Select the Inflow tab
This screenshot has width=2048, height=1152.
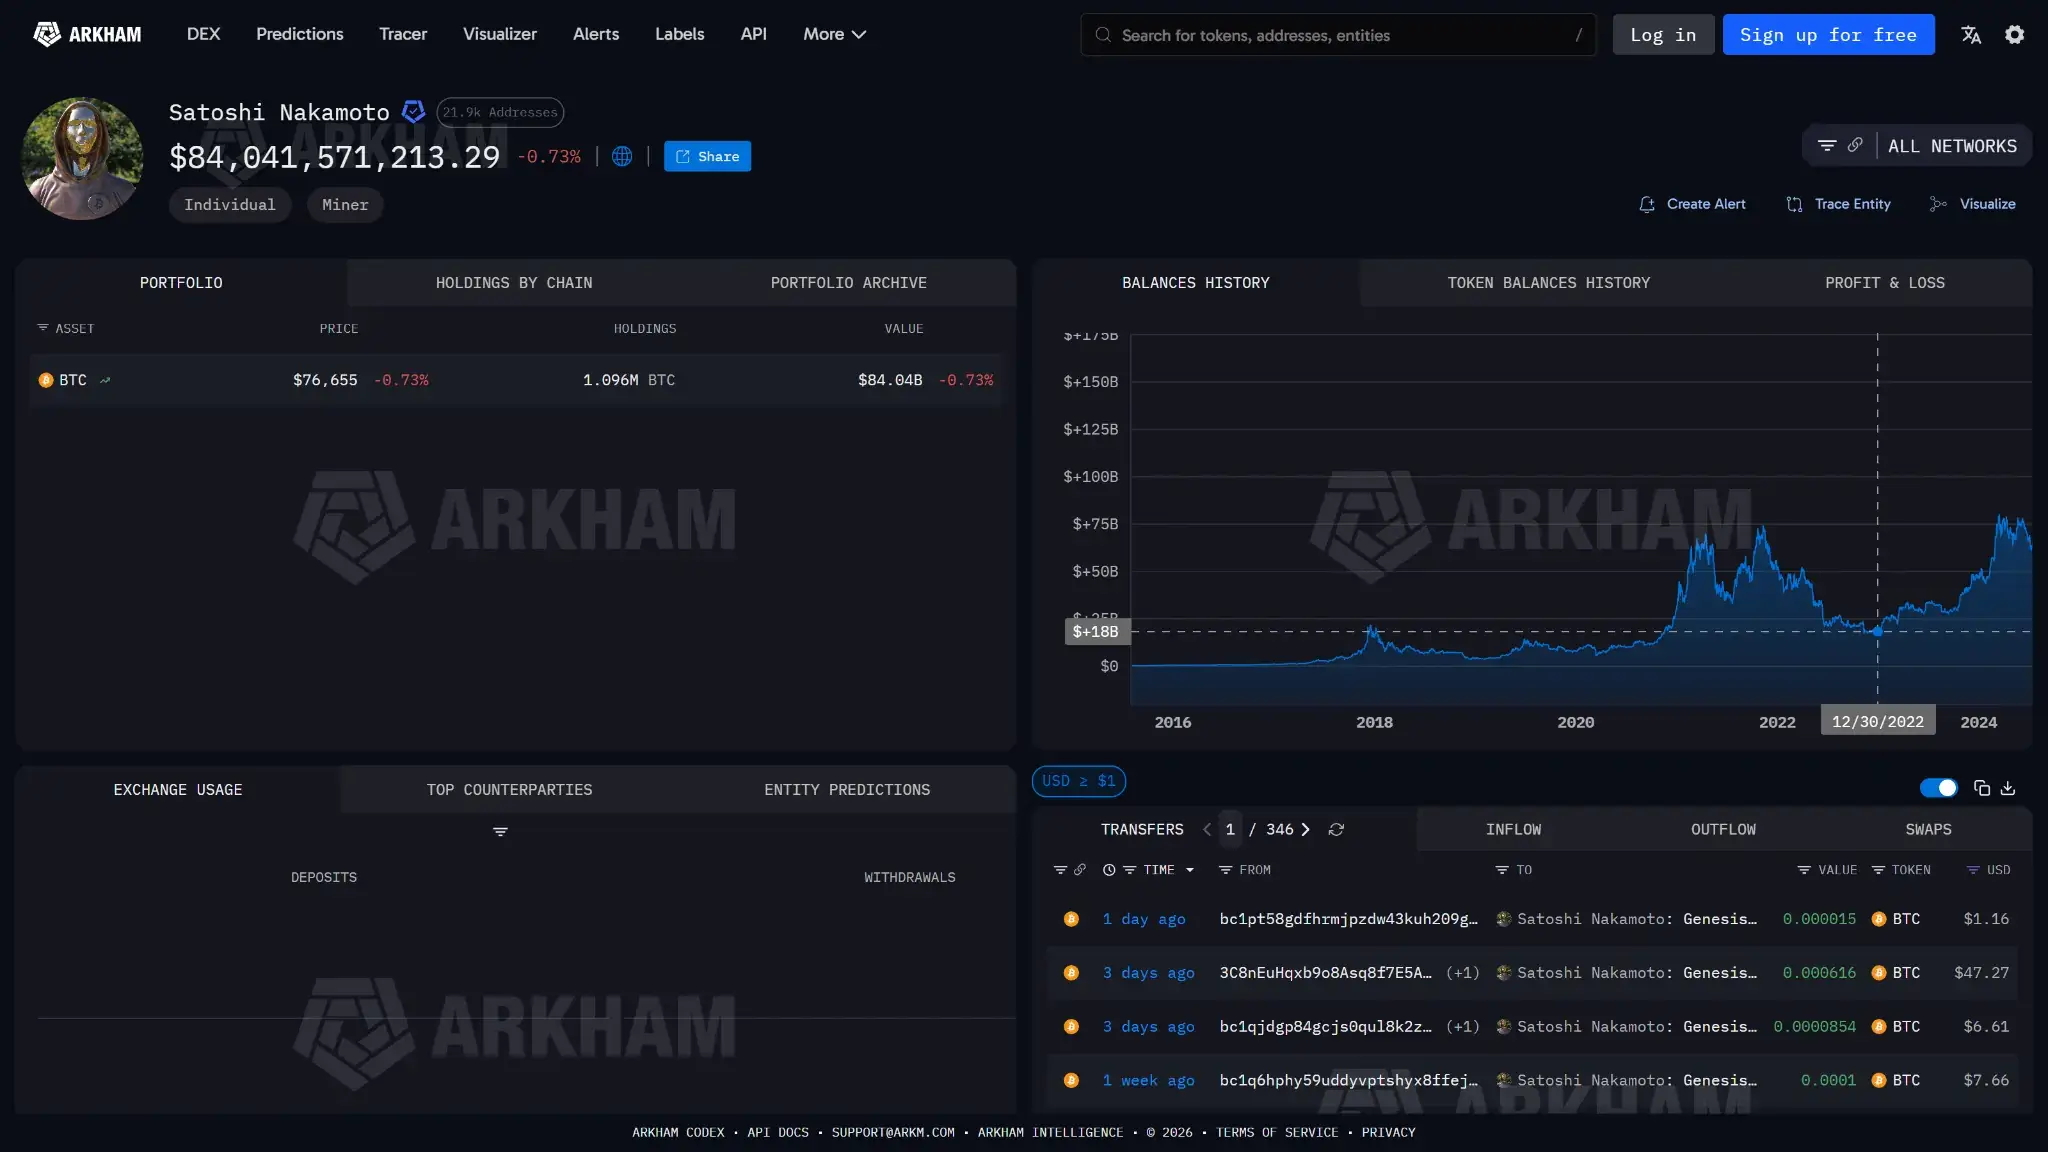[x=1513, y=830]
